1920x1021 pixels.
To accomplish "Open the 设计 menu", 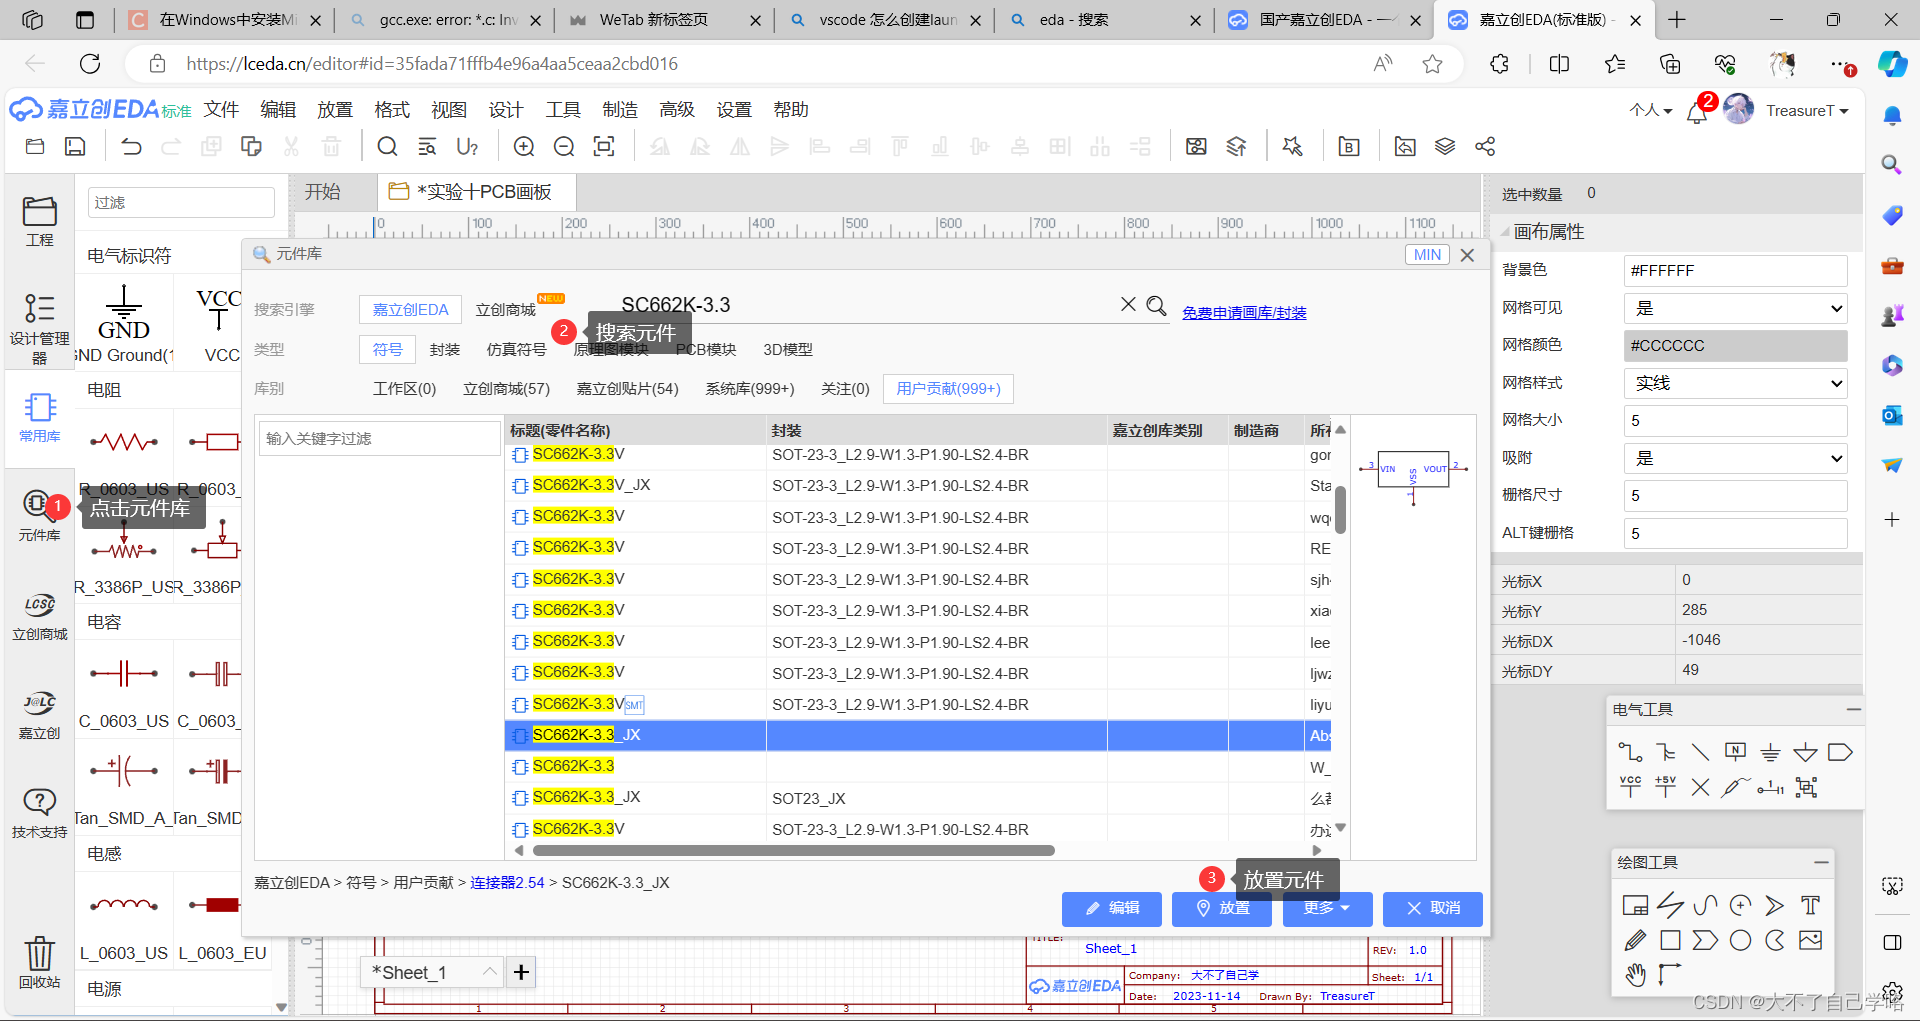I will (x=505, y=110).
